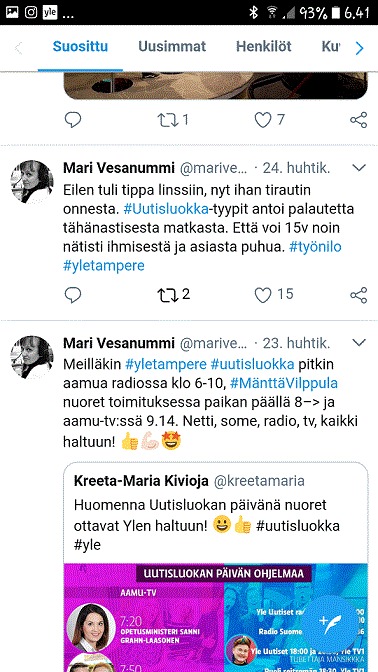Open Mari Vesanummi's avatar on 24. huhtik. tweet
378x672 pixels.
coord(32,182)
